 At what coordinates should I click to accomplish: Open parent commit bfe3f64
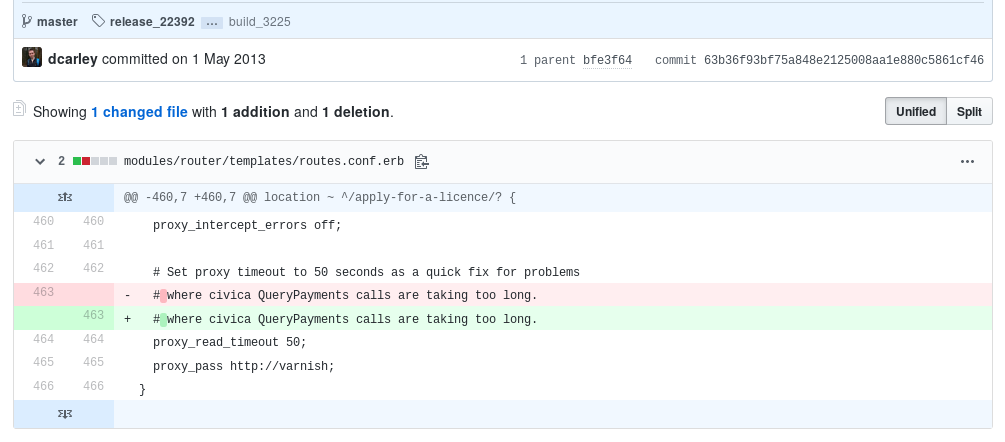(x=607, y=60)
